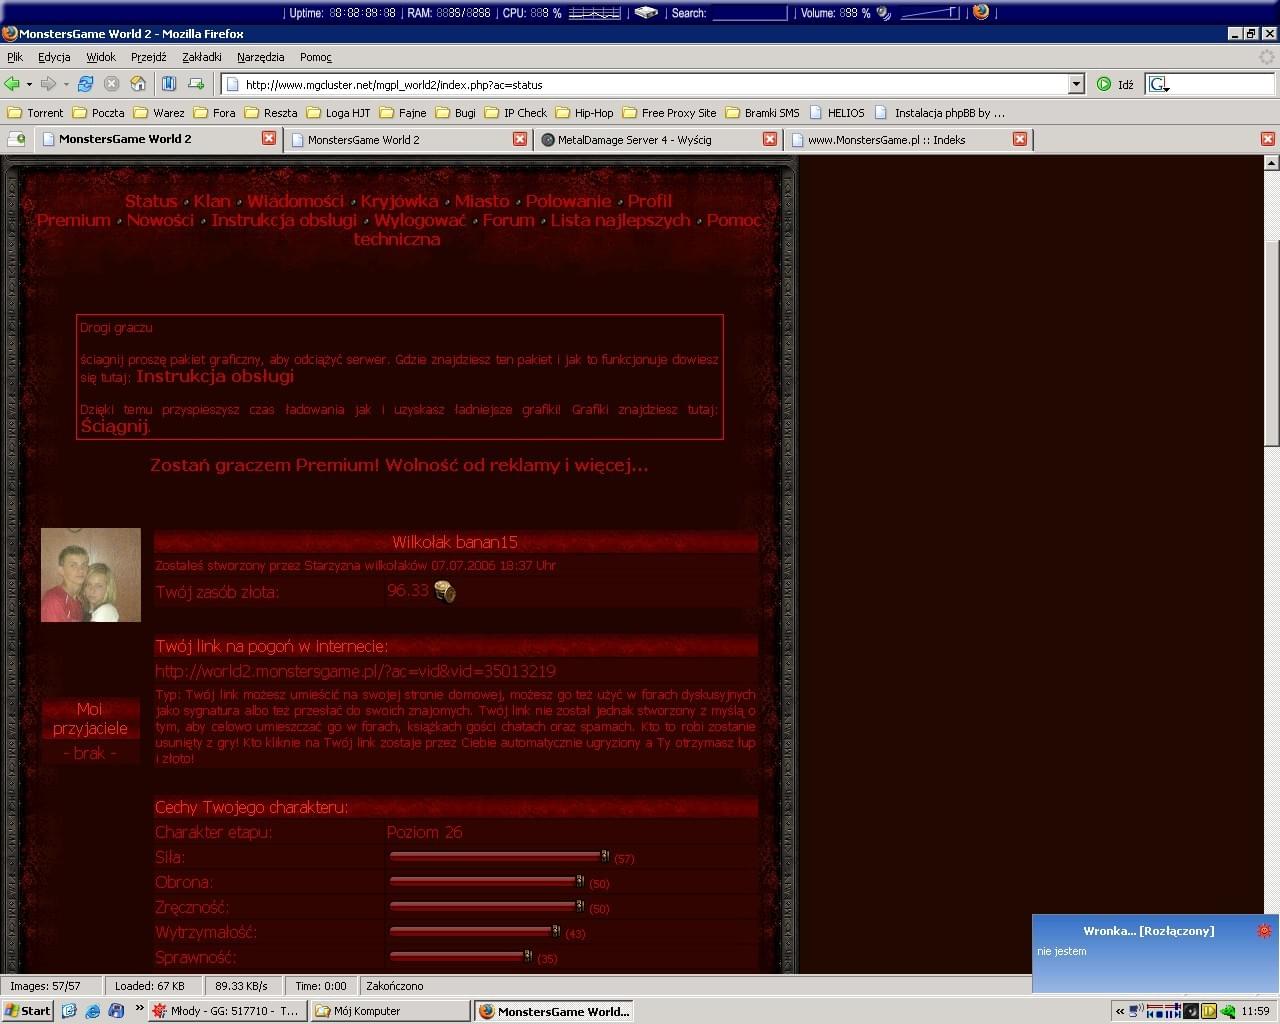Click the Google search input field

coord(1224,85)
